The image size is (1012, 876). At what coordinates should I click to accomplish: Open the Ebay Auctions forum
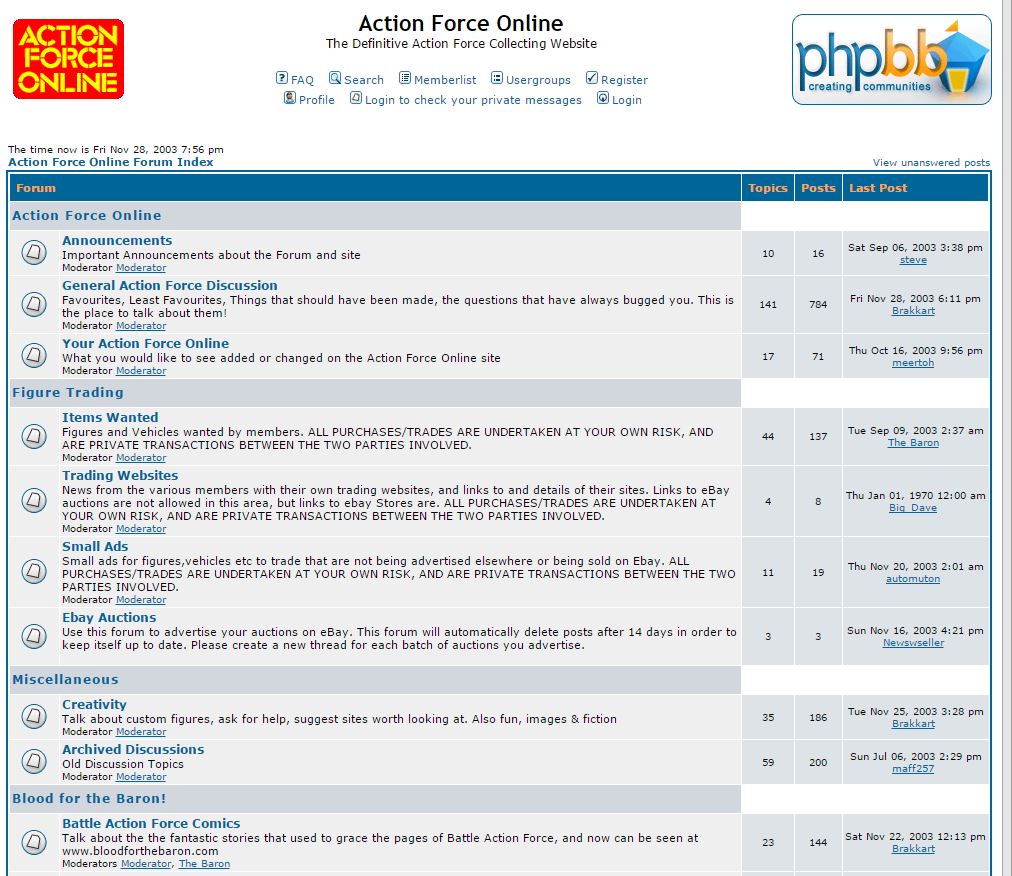click(x=109, y=618)
